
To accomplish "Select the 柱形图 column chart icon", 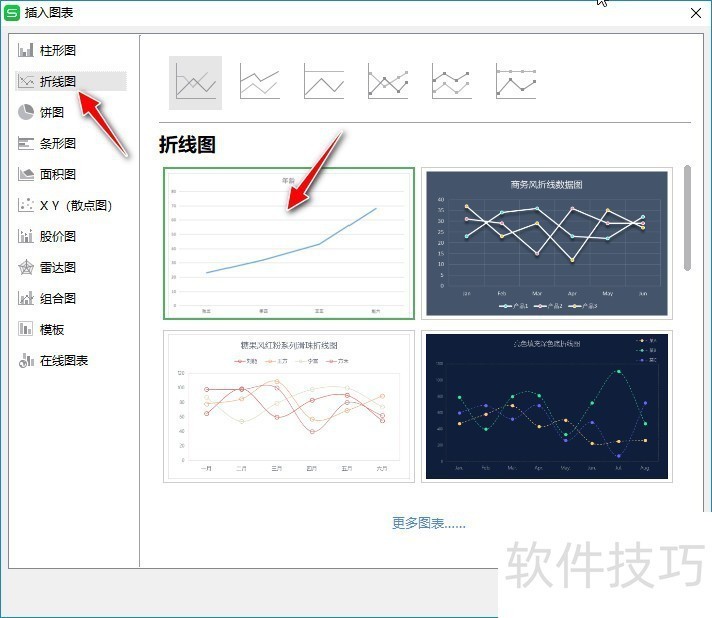I will 25,50.
